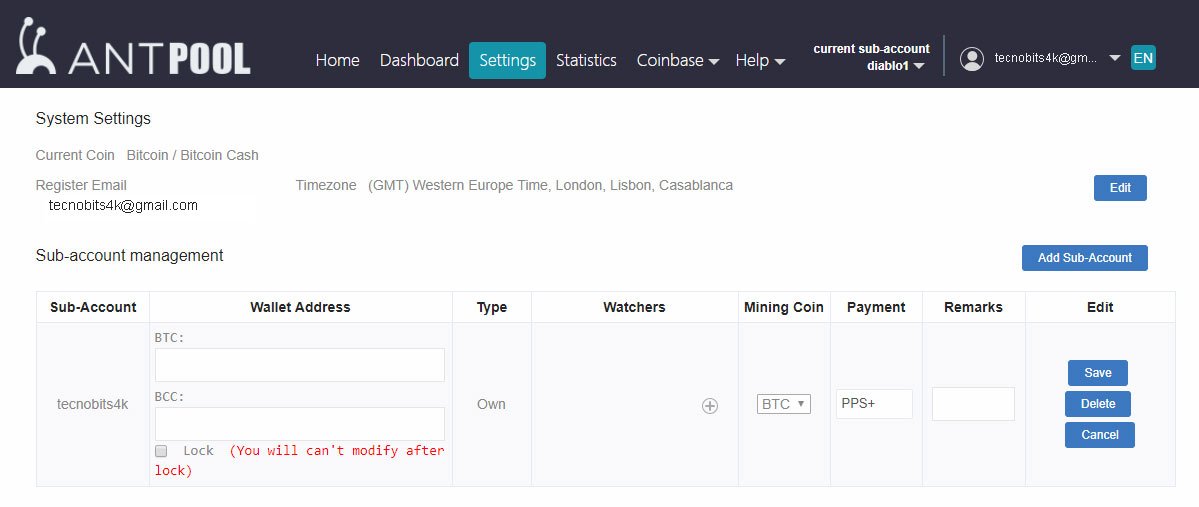Open the Statistics page
The width and height of the screenshot is (1199, 507).
pyautogui.click(x=586, y=60)
